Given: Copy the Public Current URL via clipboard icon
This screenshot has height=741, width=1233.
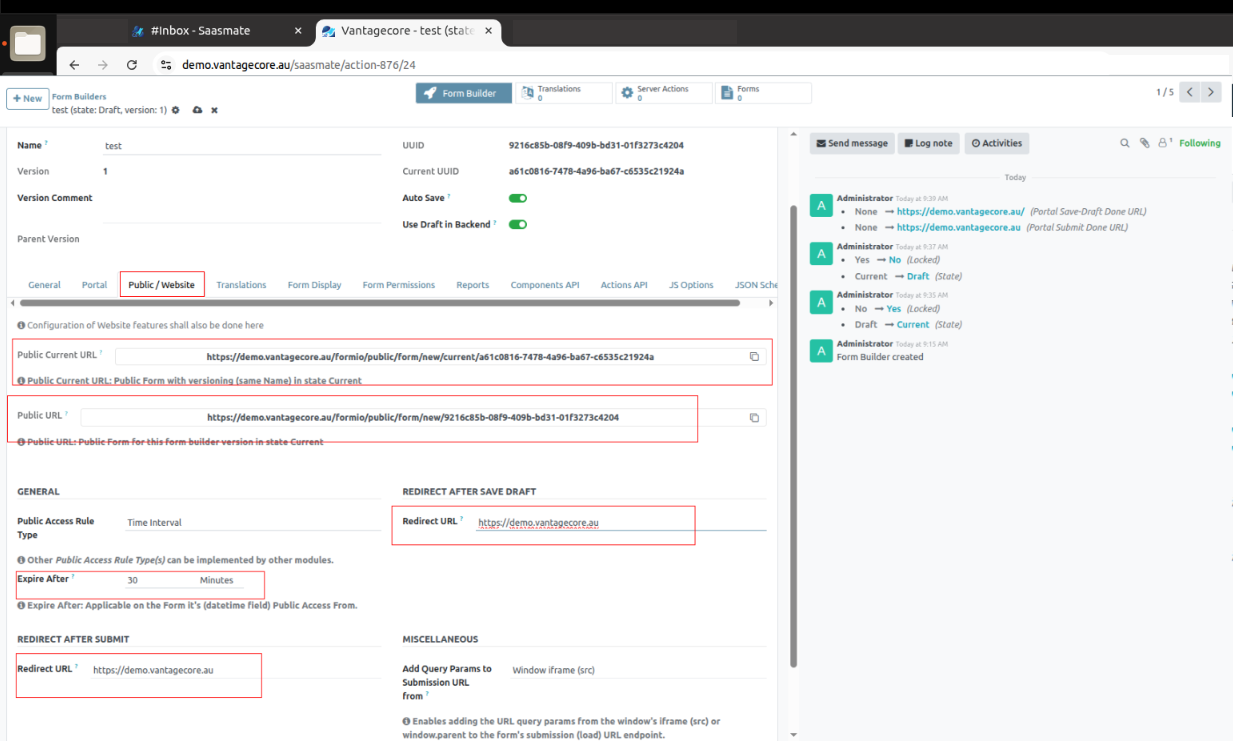Looking at the screenshot, I should pos(754,356).
